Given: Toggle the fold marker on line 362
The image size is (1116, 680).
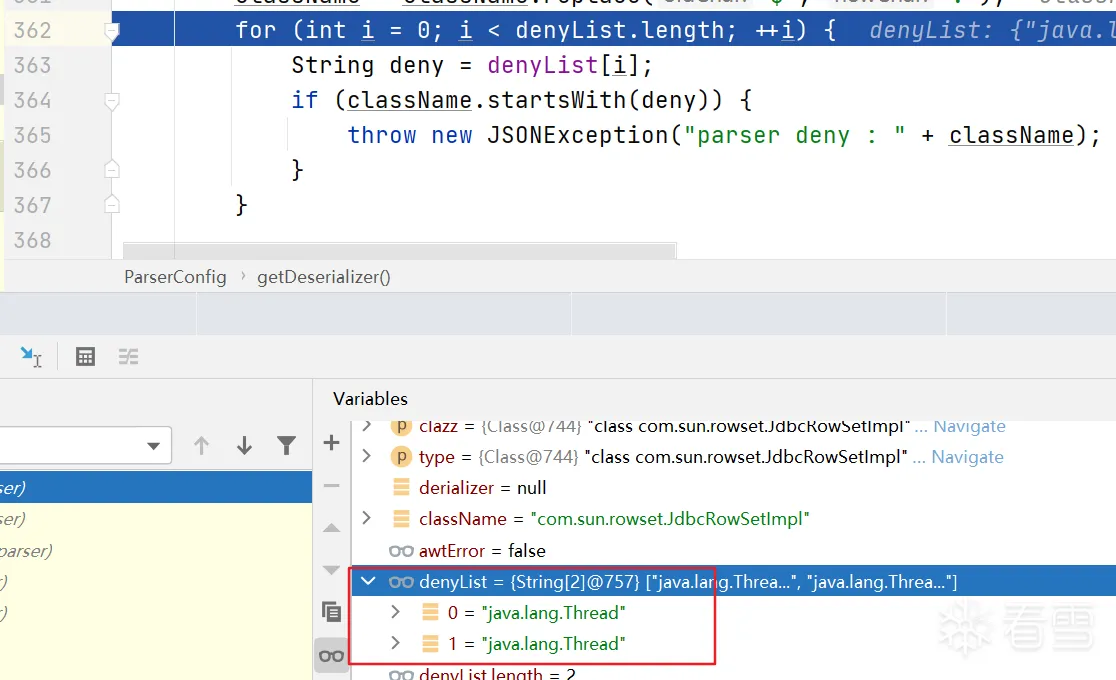Looking at the screenshot, I should [x=112, y=32].
